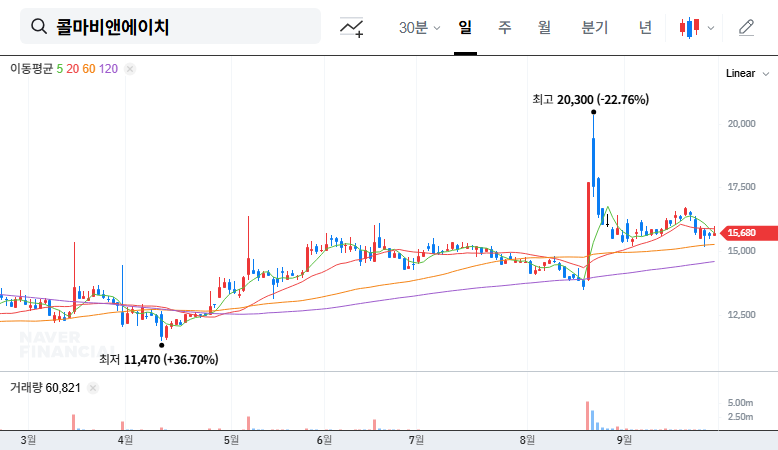
Task: Click the 9월 date axis label
Action: [624, 440]
